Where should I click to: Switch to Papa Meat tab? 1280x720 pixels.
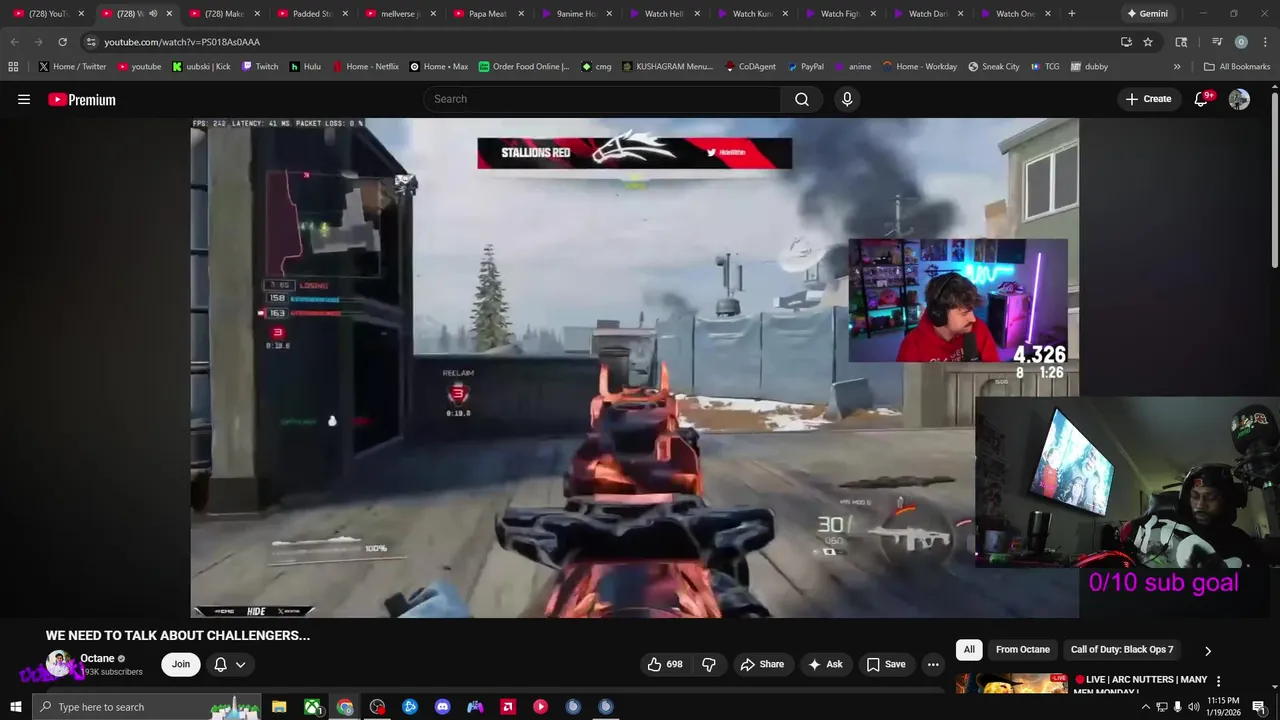[487, 14]
